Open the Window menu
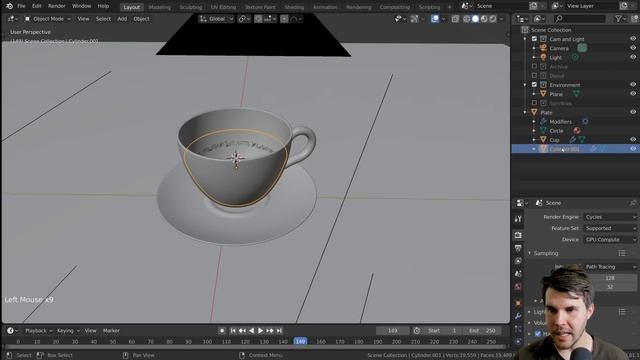This screenshot has width=640, height=360. pos(81,6)
